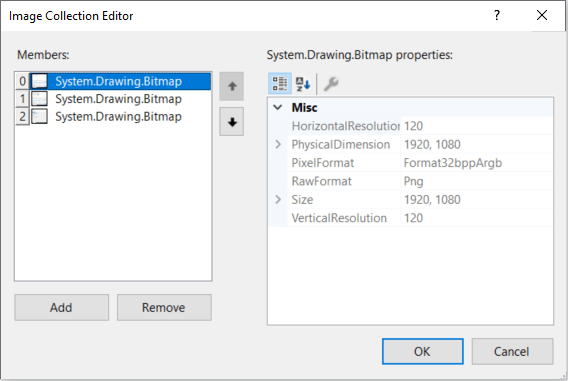
Task: Confirm changes with OK button
Action: point(422,351)
